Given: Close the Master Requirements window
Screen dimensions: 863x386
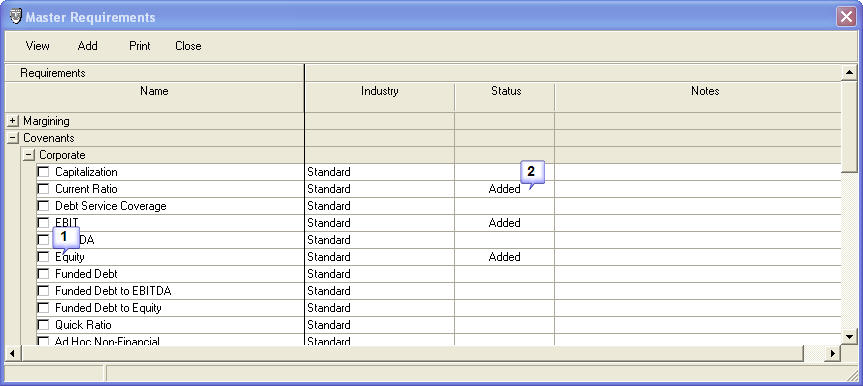Looking at the screenshot, I should coord(846,17).
